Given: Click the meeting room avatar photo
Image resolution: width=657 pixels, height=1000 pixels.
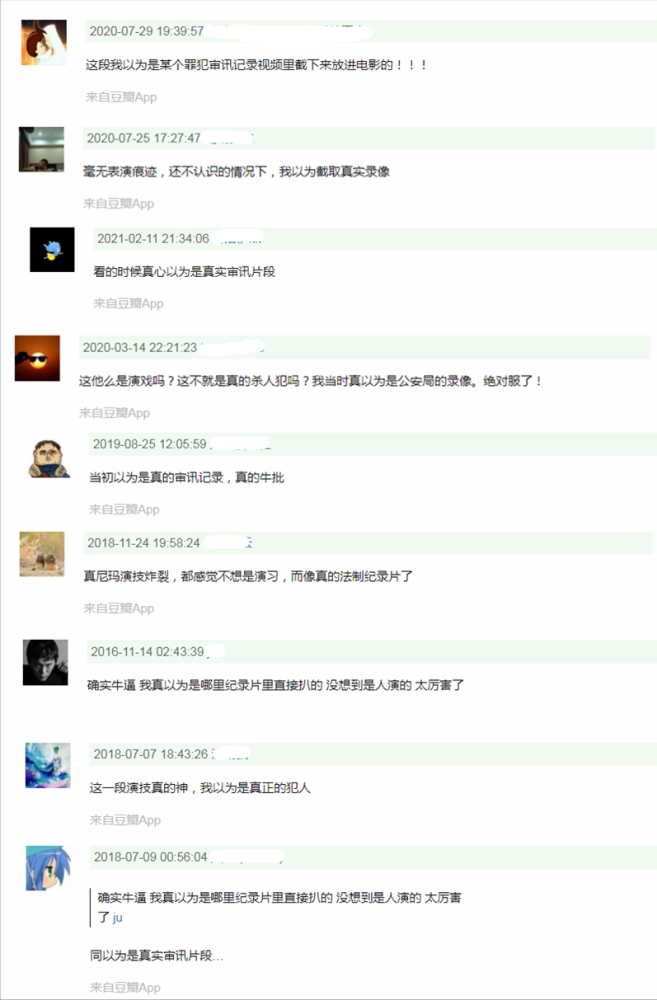Looking at the screenshot, I should click(41, 150).
